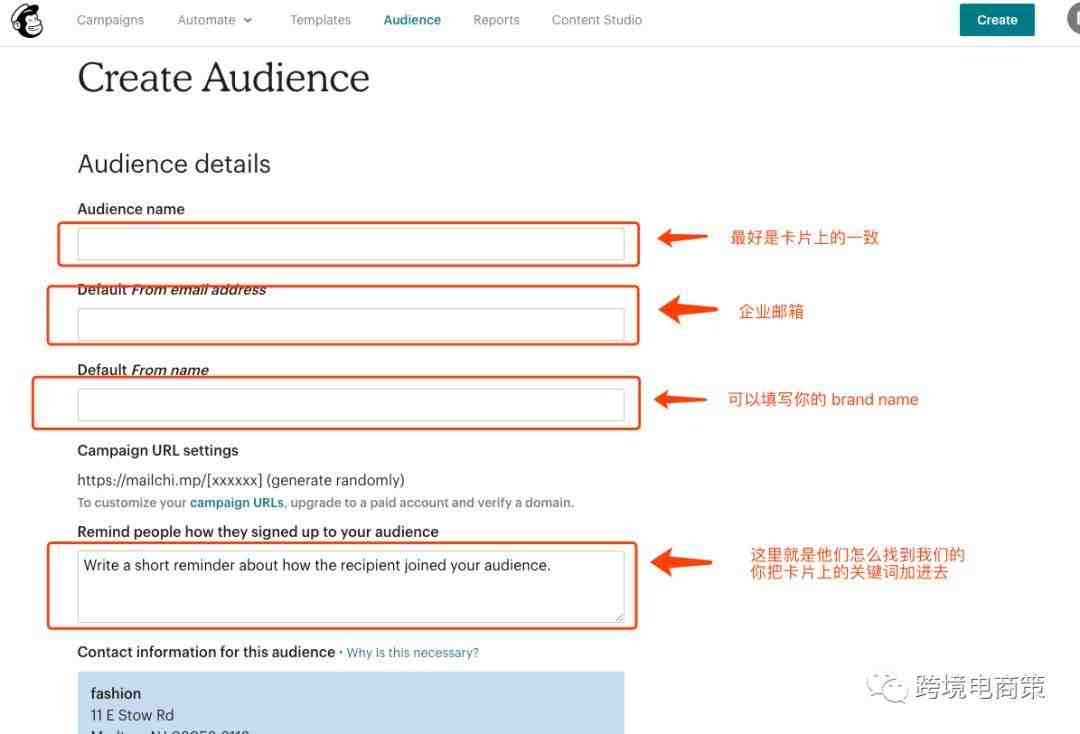This screenshot has height=734, width=1080.
Task: Open the account avatar at top right
Action: [1072, 19]
